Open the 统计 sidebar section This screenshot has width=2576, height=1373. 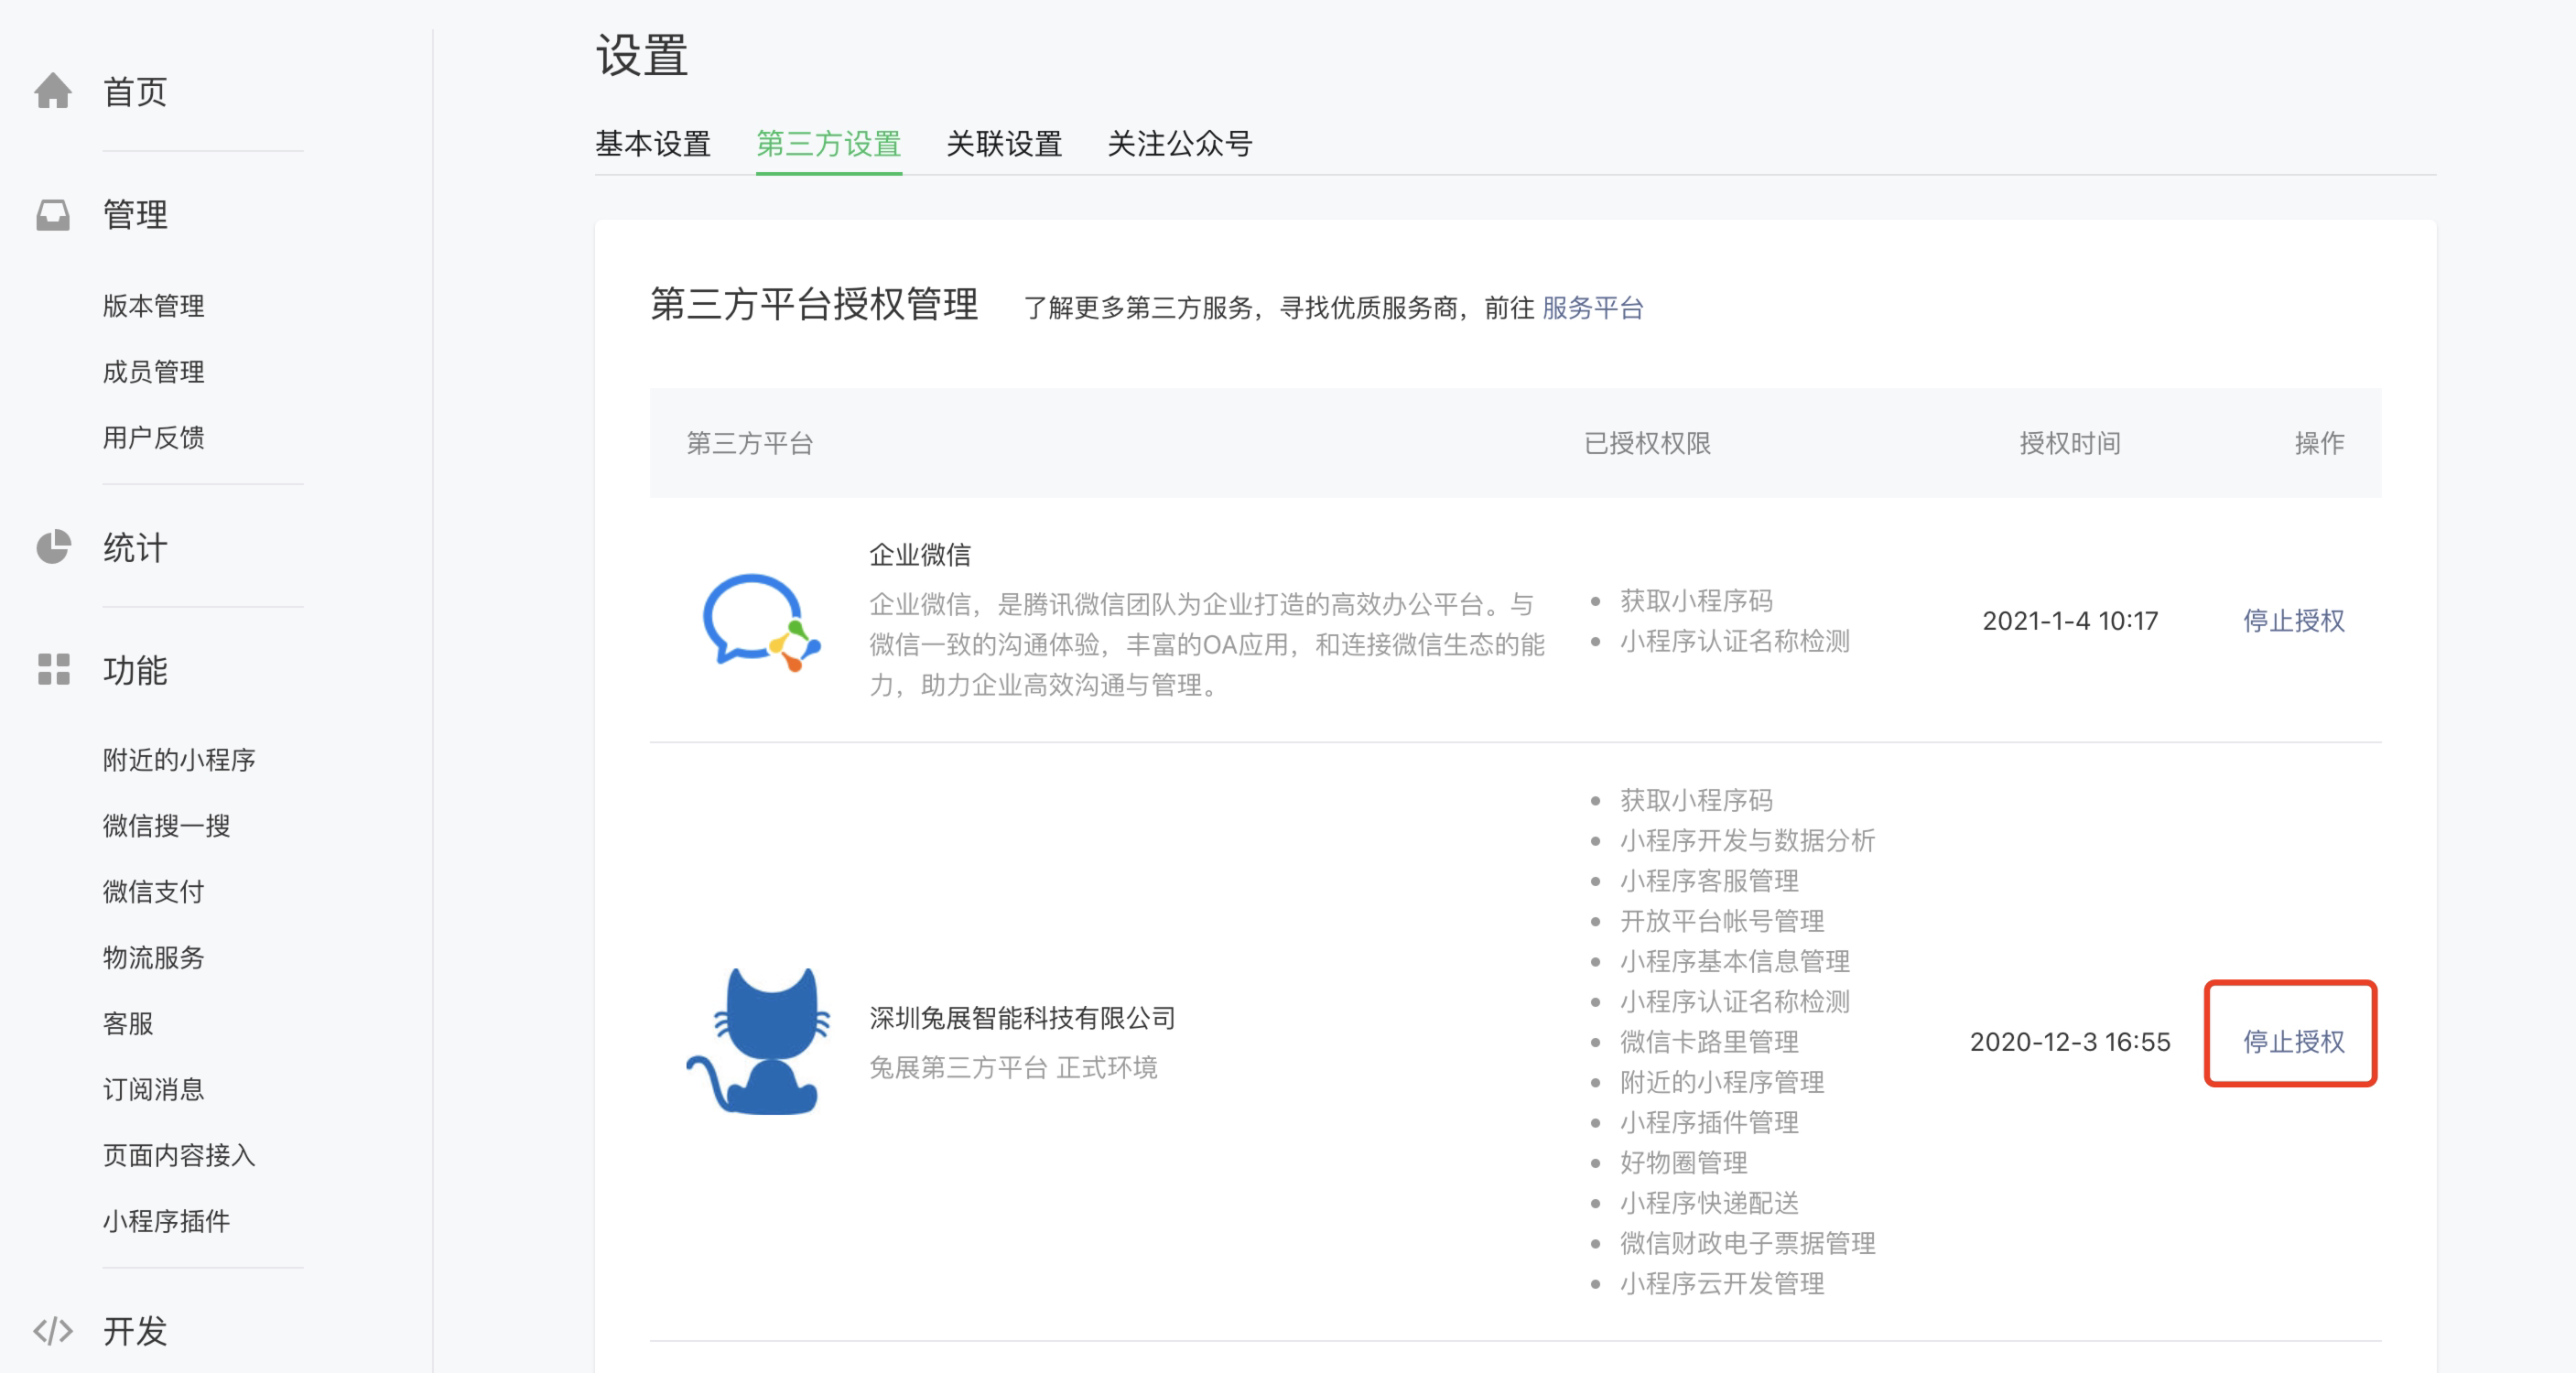point(135,548)
